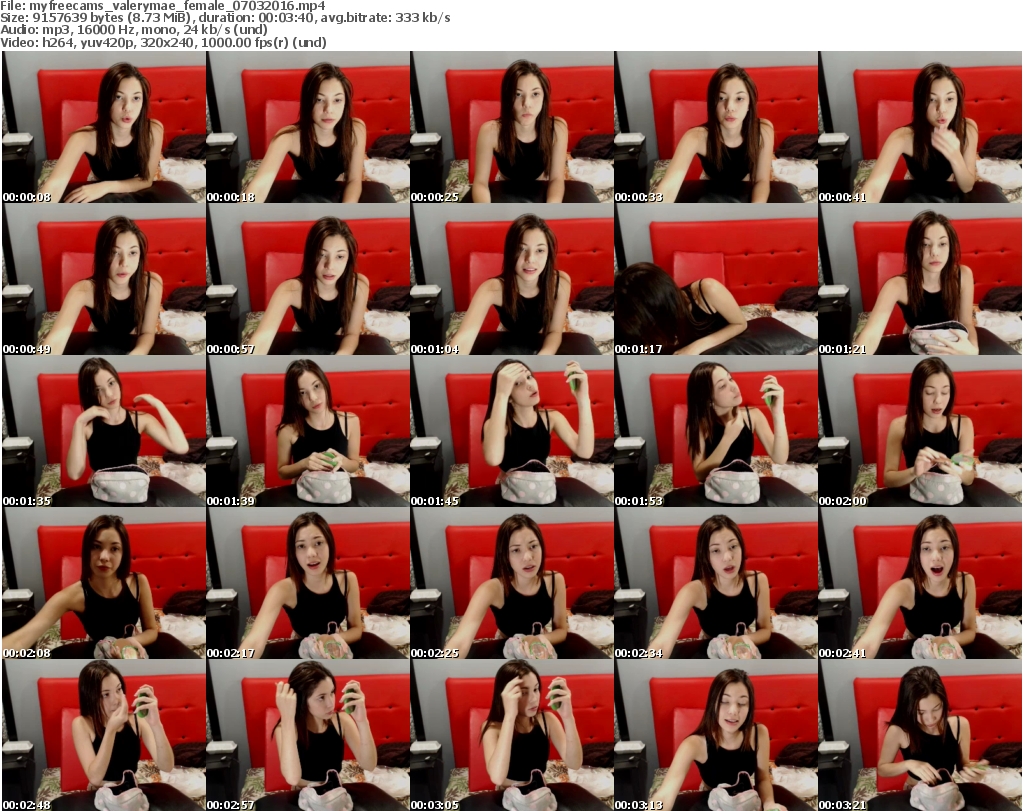
Task: Select the frame at 00:00:33
Action: tap(716, 127)
